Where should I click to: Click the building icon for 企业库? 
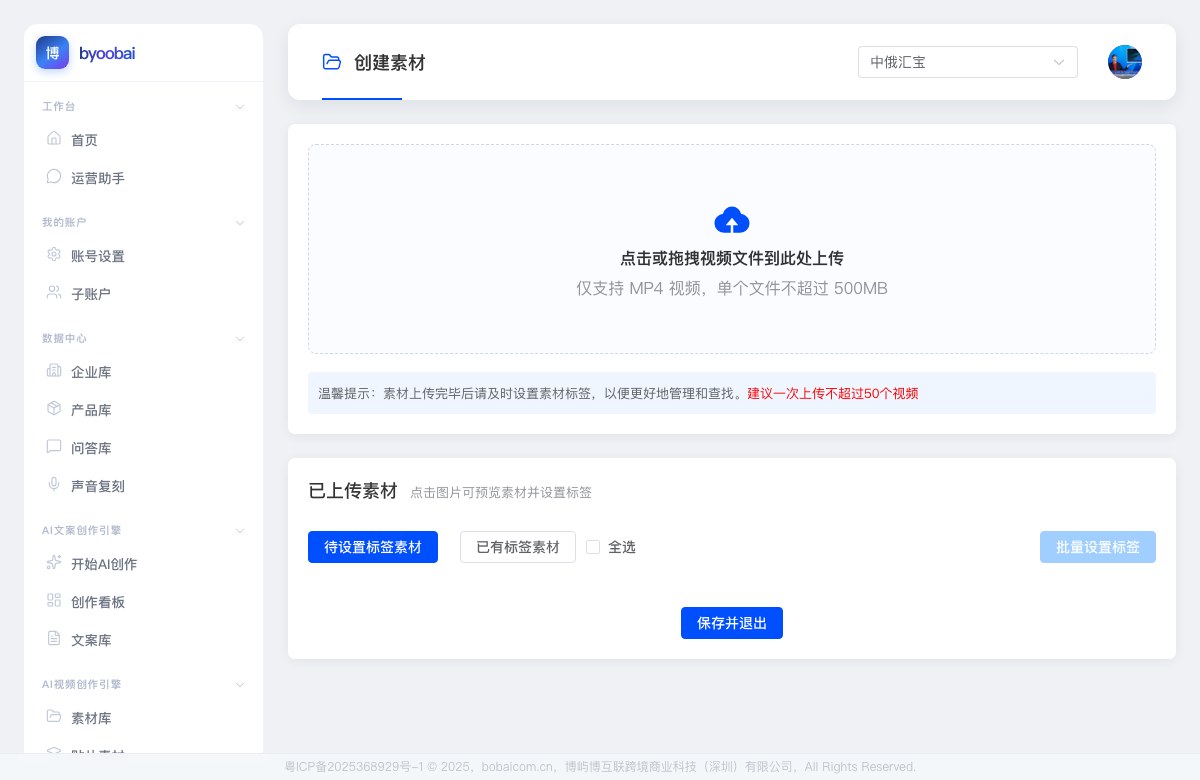pos(54,370)
